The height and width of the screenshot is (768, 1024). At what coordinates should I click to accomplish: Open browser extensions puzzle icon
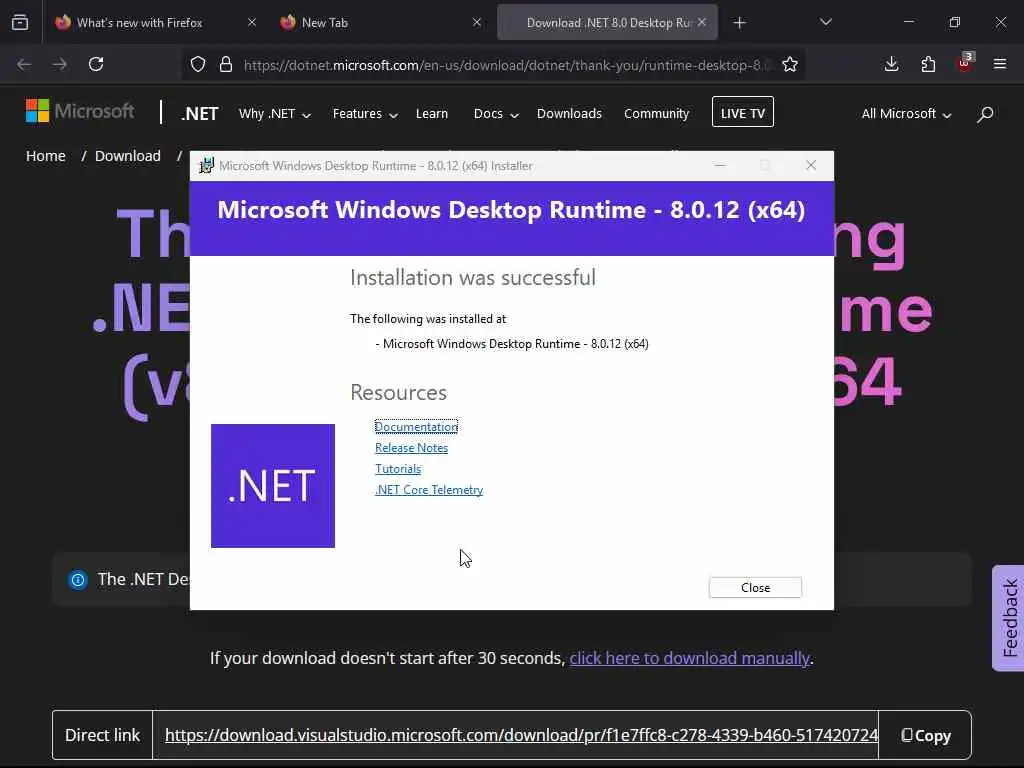[x=928, y=64]
